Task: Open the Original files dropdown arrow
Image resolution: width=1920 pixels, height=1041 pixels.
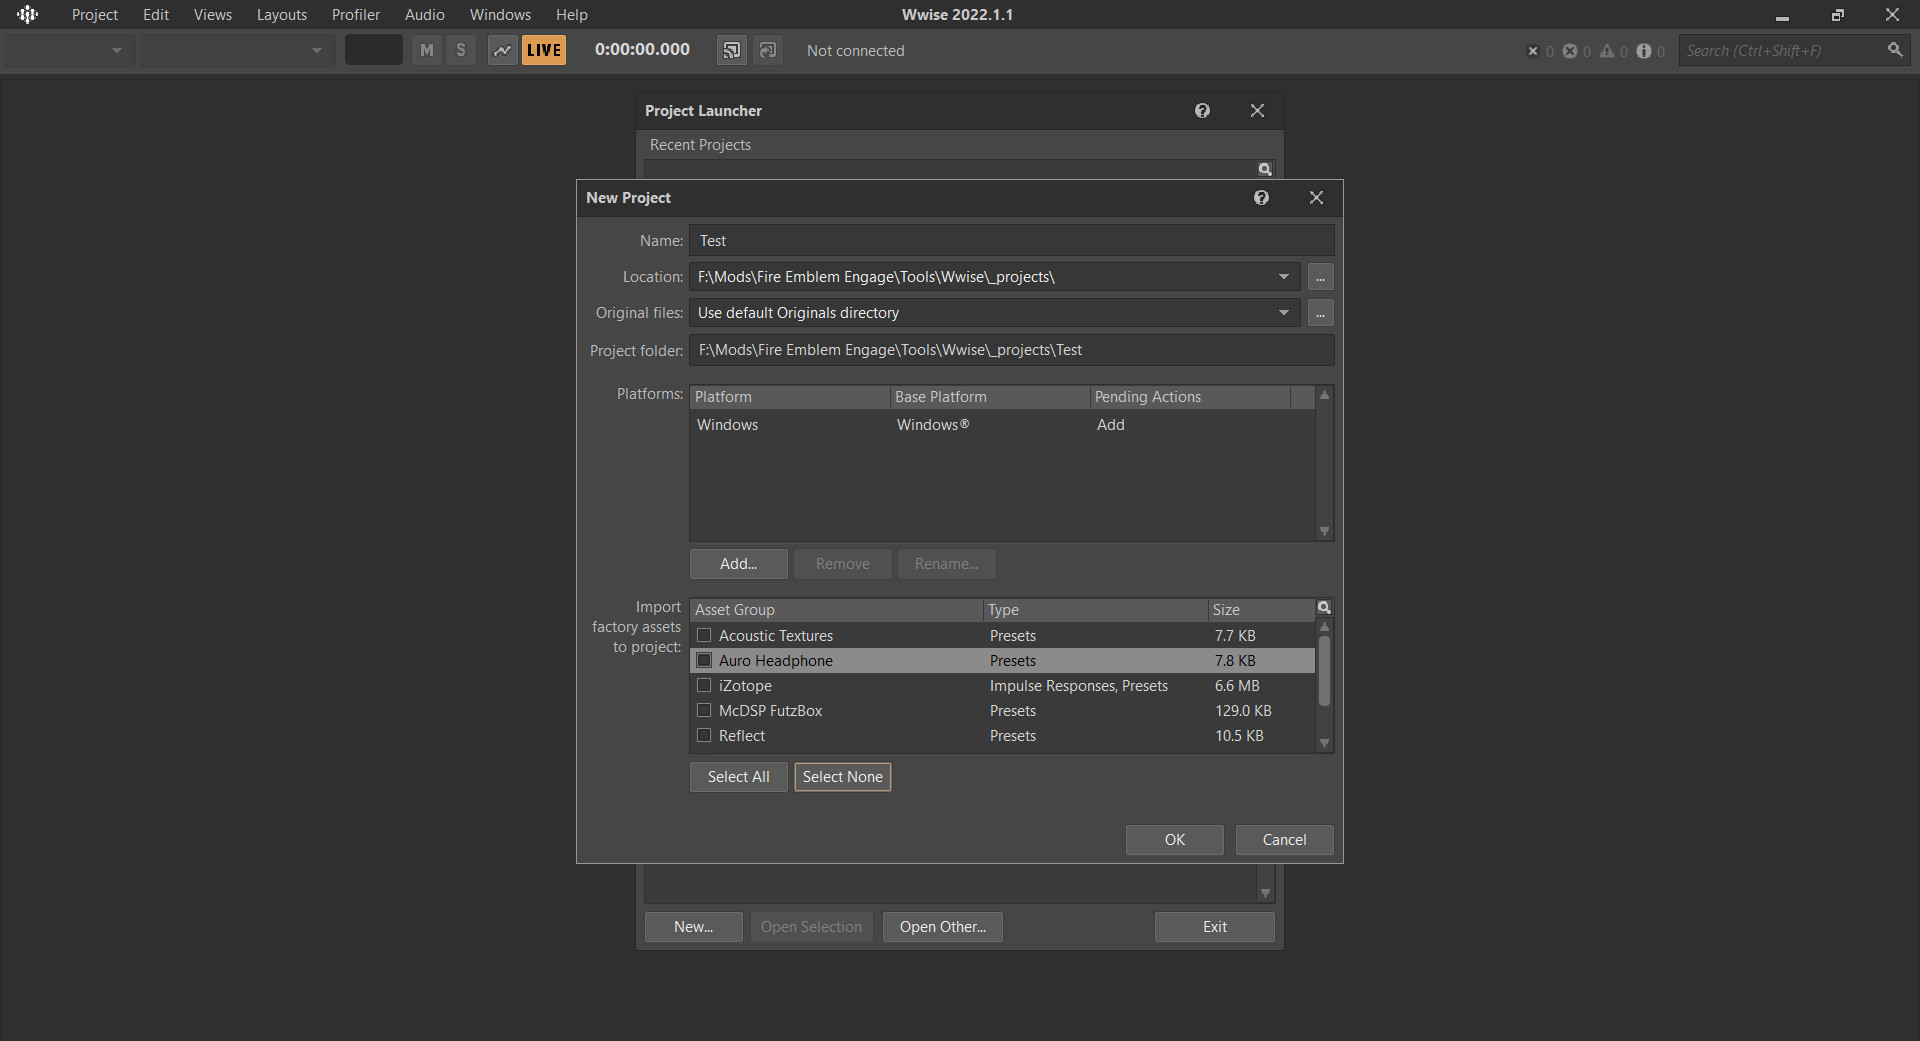Action: (x=1283, y=314)
